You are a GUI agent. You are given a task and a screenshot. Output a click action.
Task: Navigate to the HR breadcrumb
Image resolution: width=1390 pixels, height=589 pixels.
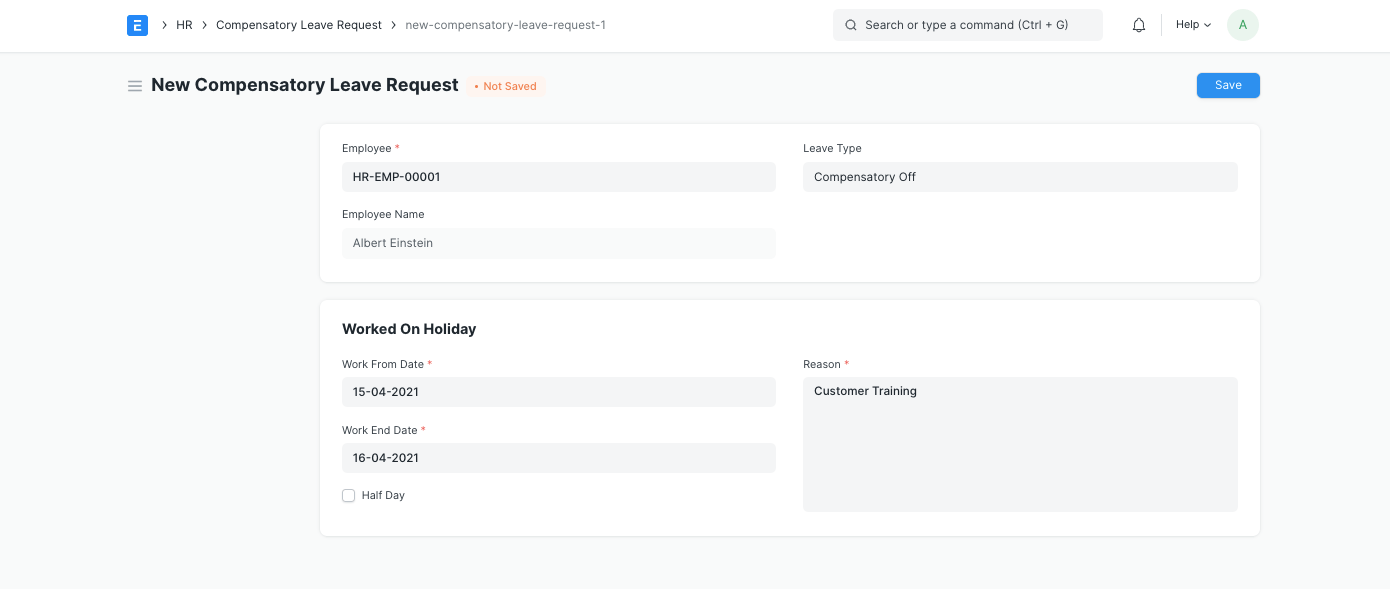(x=184, y=25)
